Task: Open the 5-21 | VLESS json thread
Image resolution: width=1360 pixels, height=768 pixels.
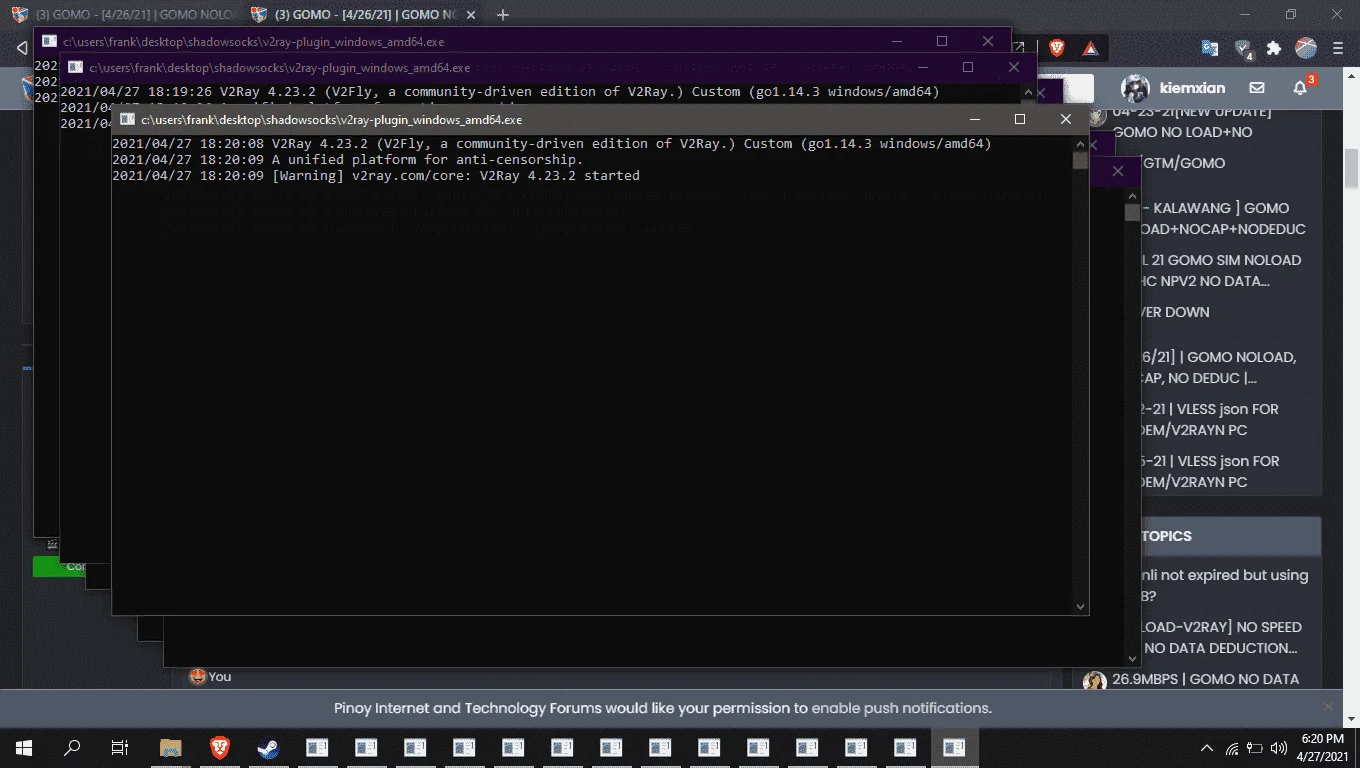Action: (1210, 471)
